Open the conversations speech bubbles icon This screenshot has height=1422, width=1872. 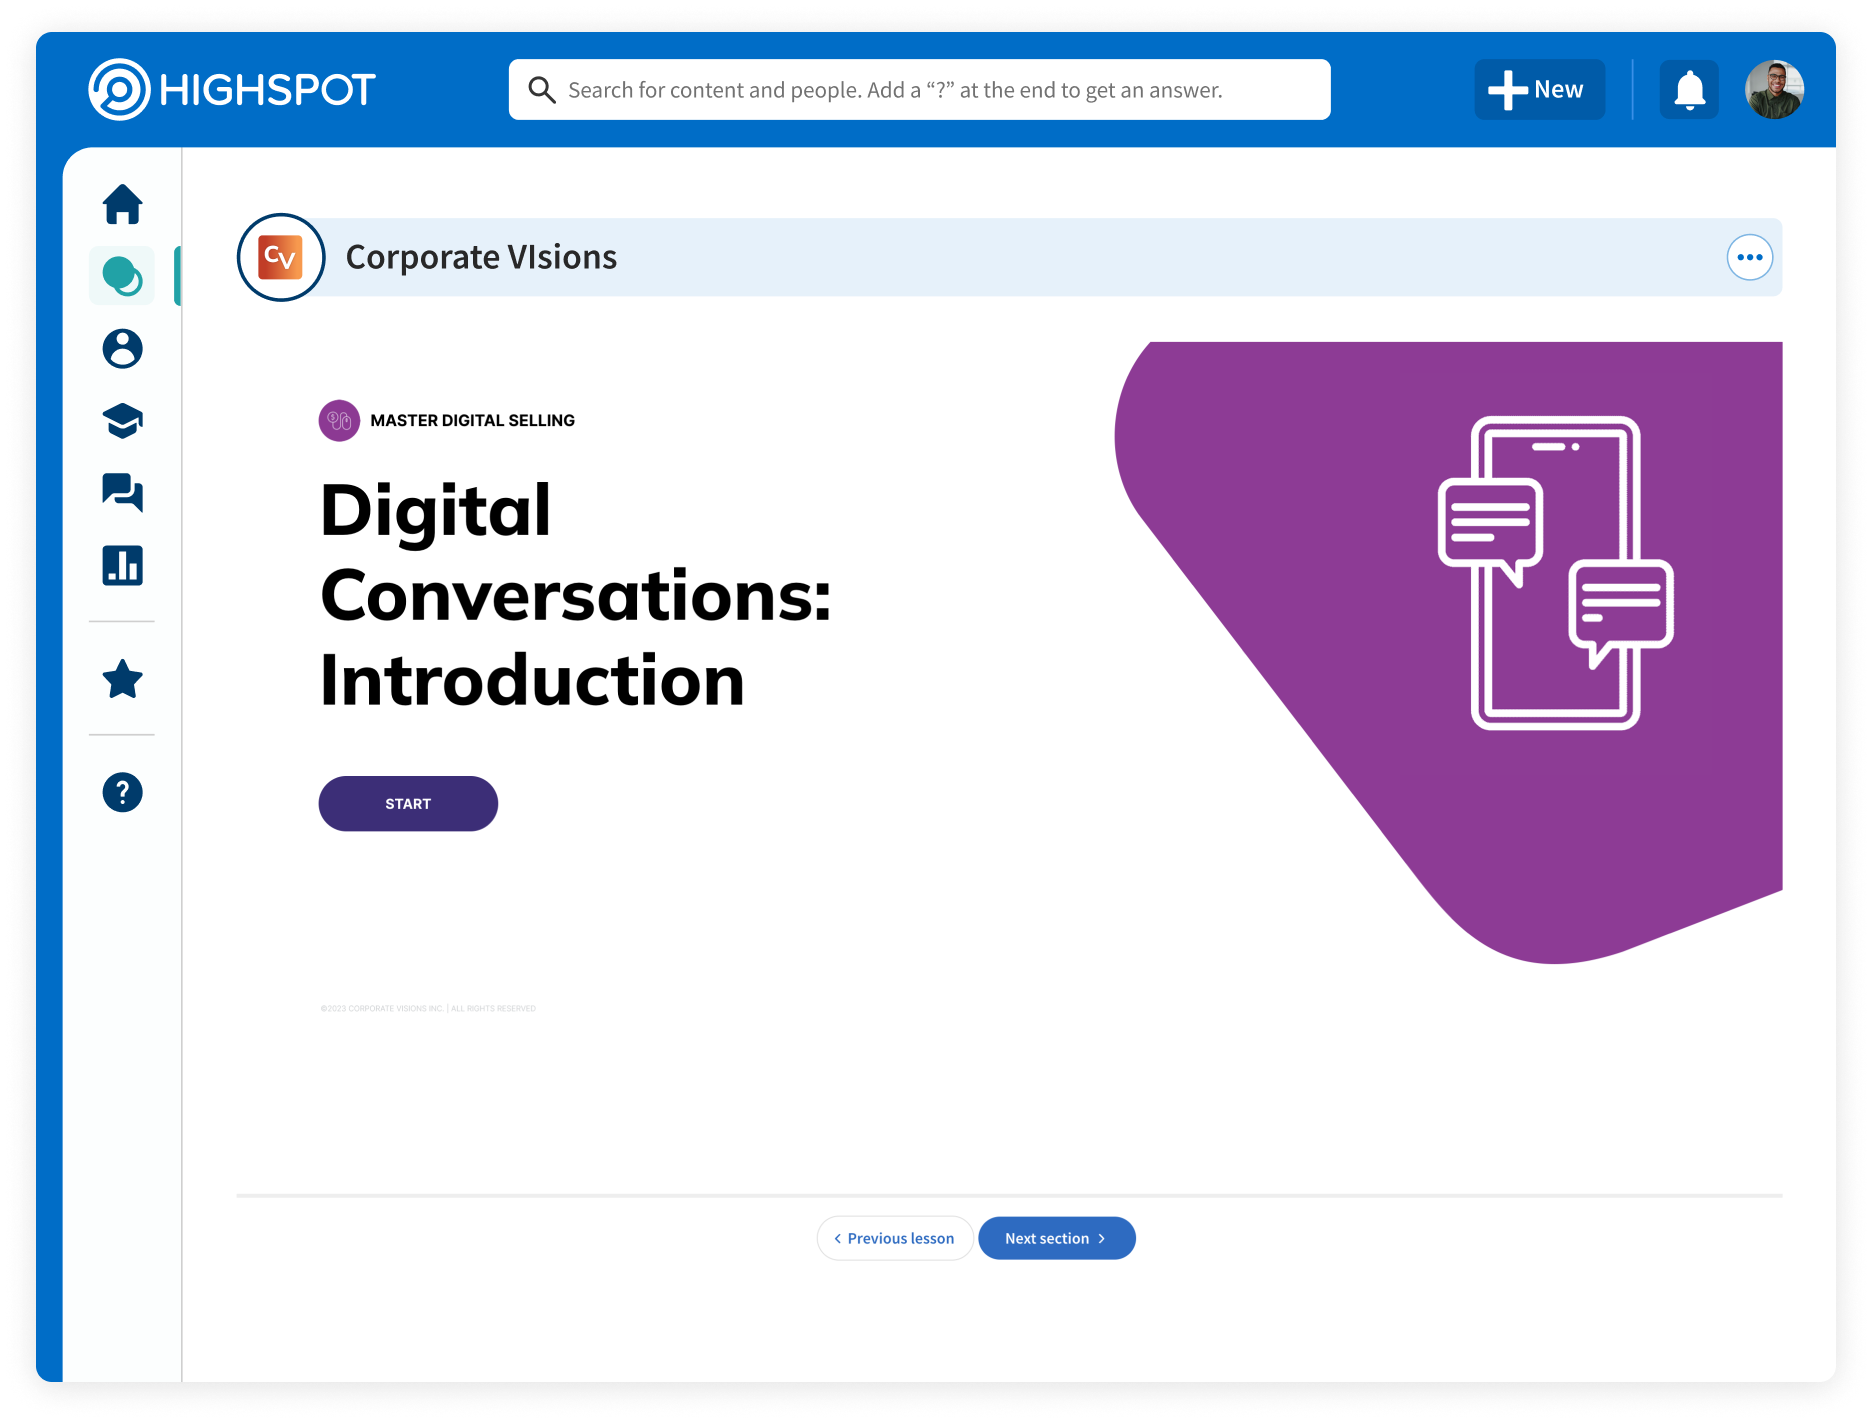(x=122, y=493)
